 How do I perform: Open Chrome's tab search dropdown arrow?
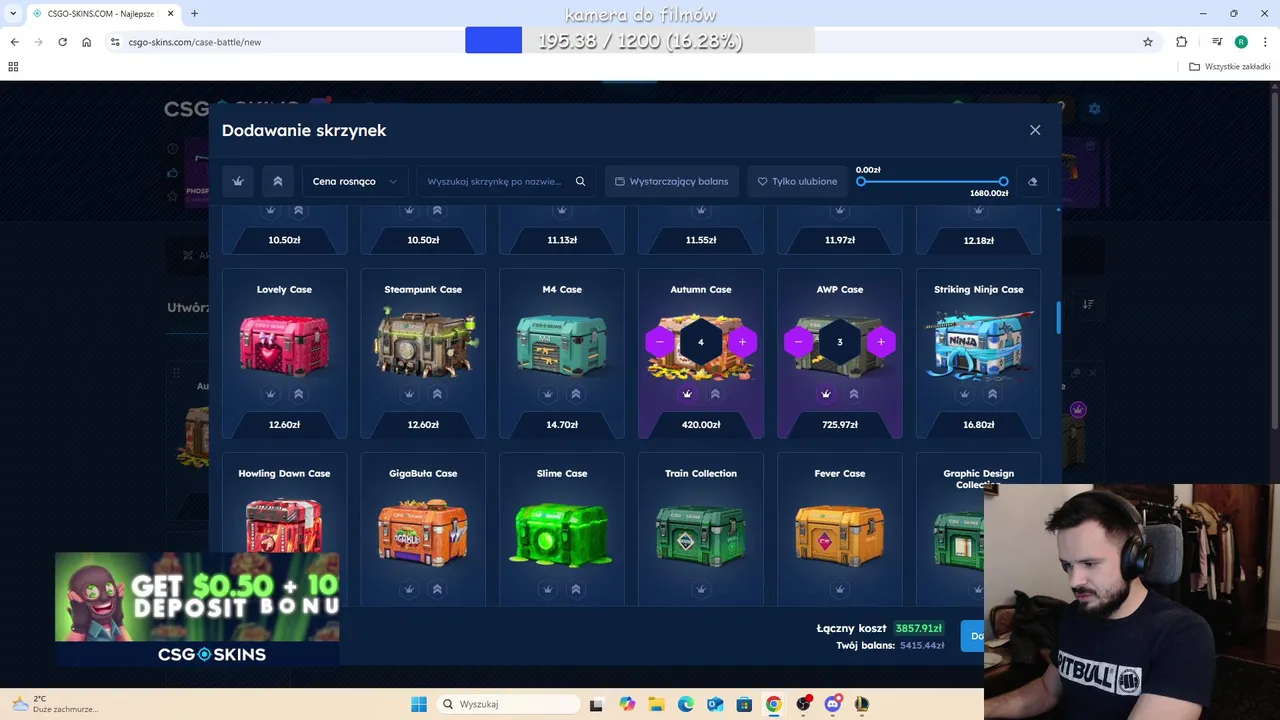point(13,13)
